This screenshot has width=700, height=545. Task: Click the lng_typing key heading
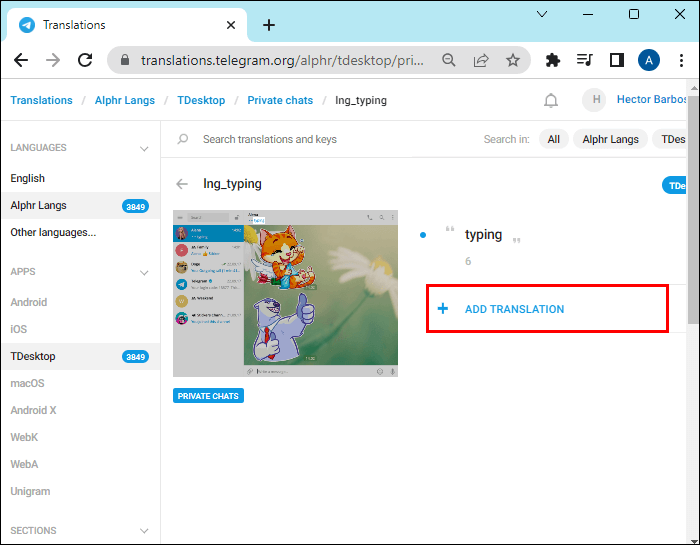coord(232,184)
